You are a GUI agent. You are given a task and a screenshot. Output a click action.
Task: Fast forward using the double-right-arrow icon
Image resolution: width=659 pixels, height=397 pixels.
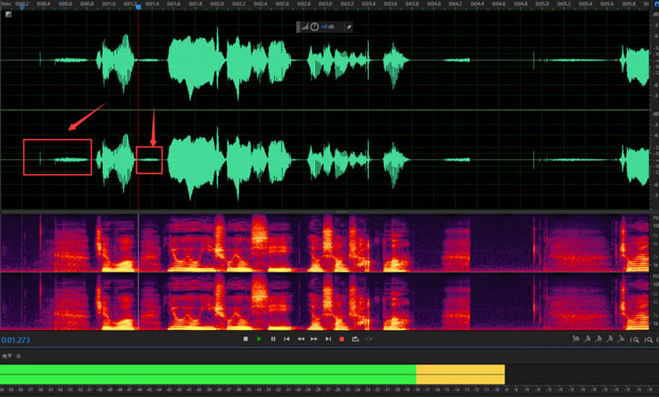(x=314, y=339)
